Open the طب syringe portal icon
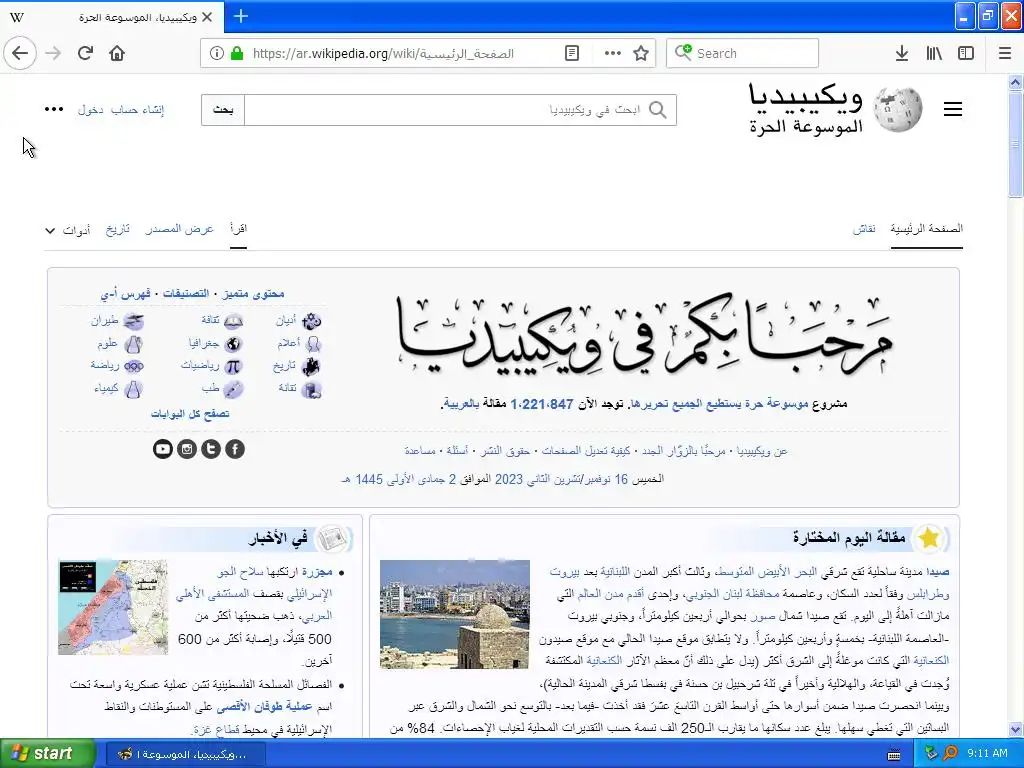 pos(232,389)
